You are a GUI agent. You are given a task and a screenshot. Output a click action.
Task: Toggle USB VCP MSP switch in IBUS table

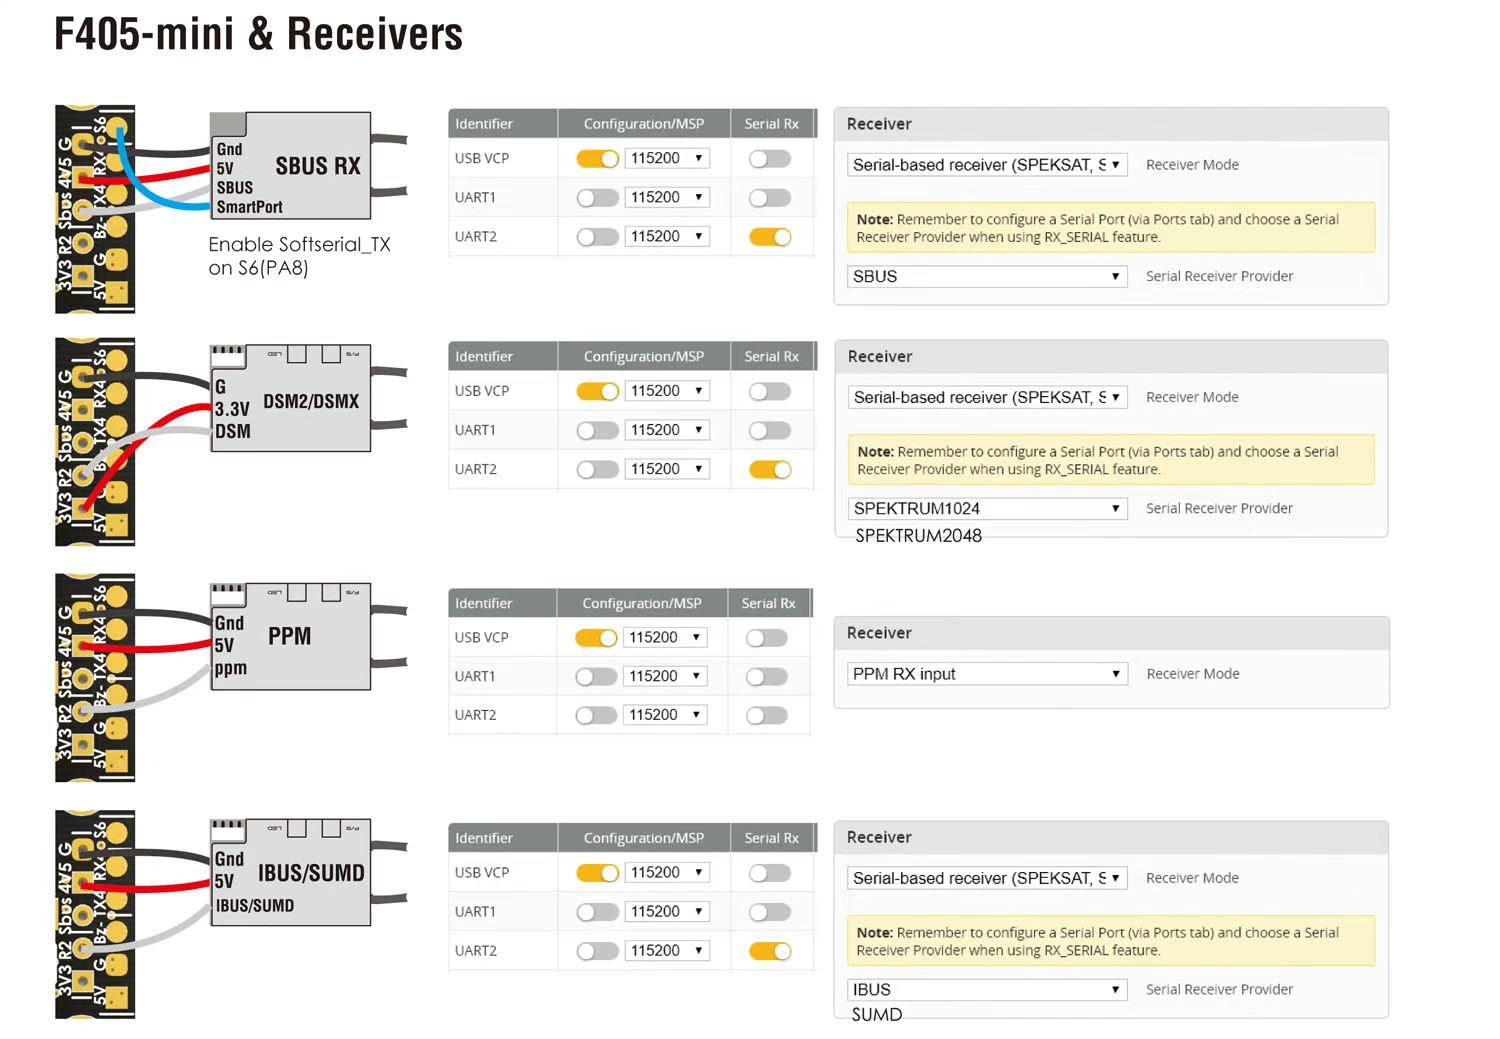[598, 873]
